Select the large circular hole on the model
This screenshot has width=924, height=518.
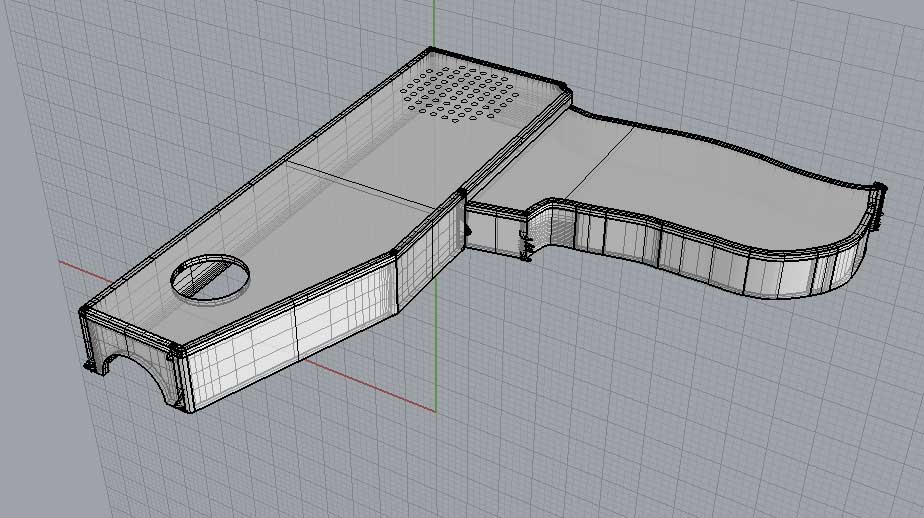tap(210, 278)
